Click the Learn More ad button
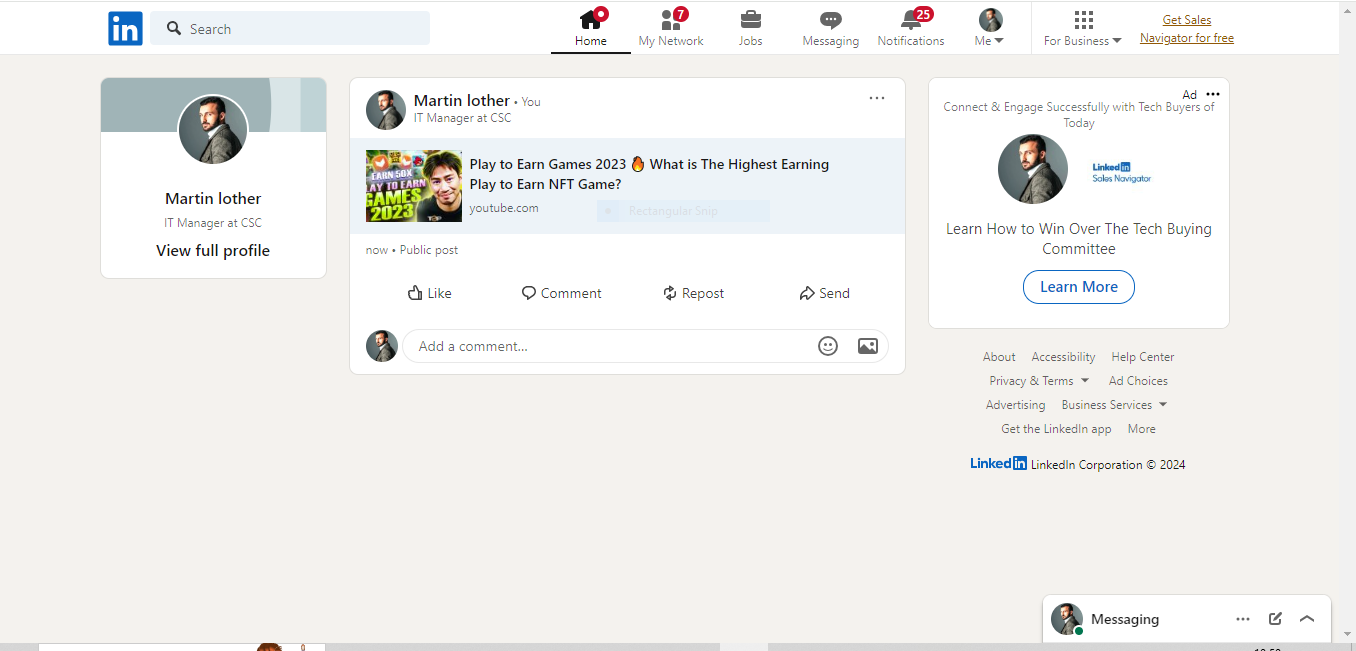 point(1079,287)
